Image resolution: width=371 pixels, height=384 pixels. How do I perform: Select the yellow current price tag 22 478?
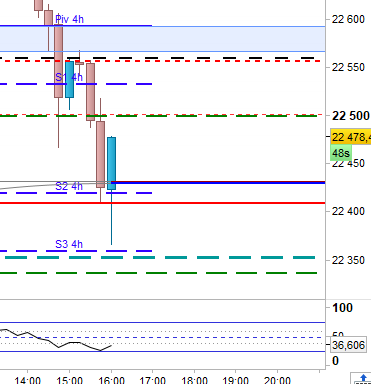(351, 137)
